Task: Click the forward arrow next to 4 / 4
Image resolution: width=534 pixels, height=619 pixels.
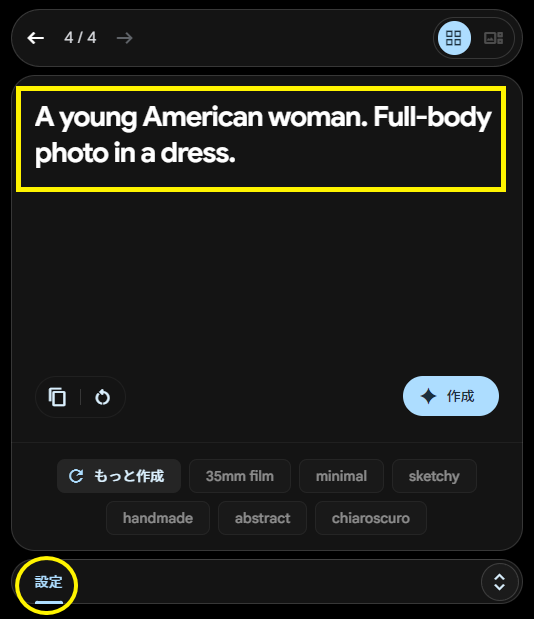Action: tap(125, 38)
